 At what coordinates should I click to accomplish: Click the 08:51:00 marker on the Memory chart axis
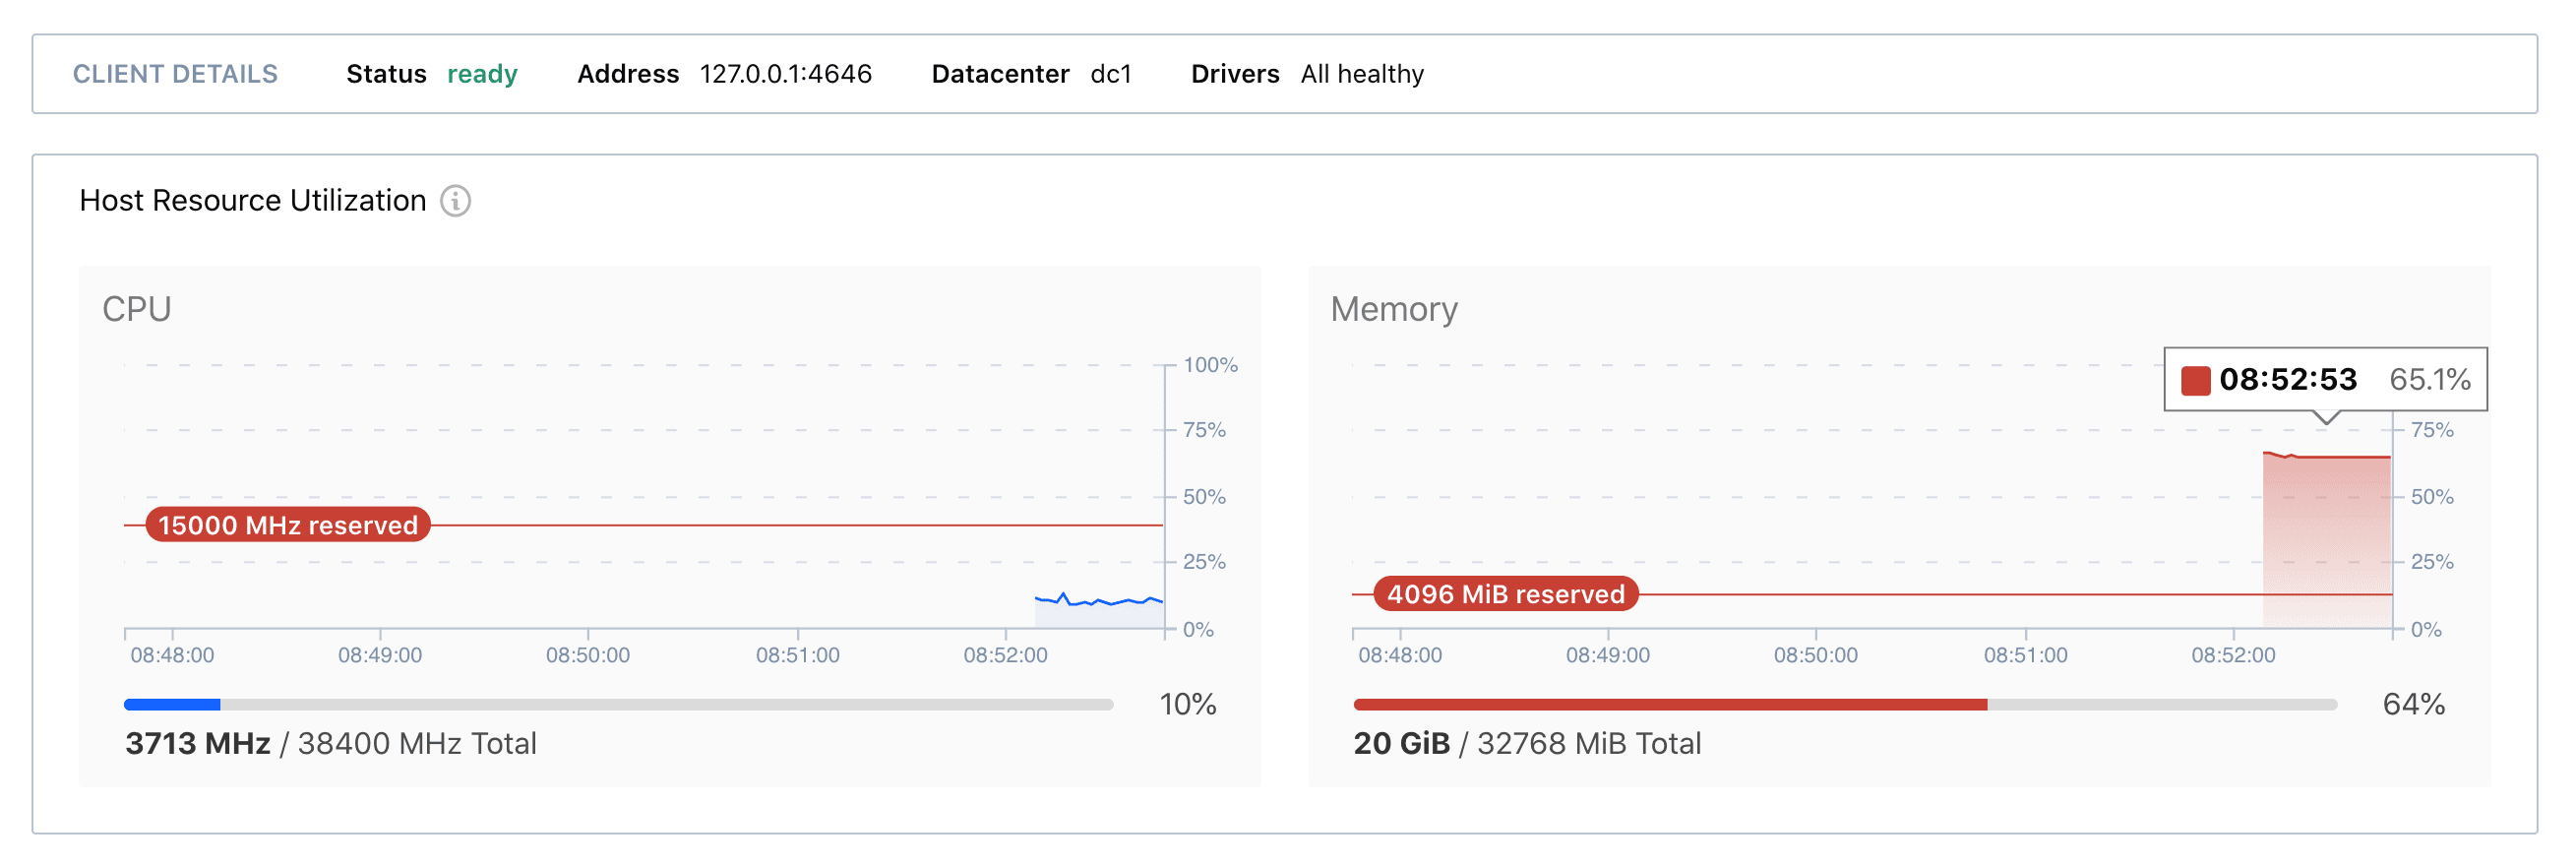(2025, 655)
